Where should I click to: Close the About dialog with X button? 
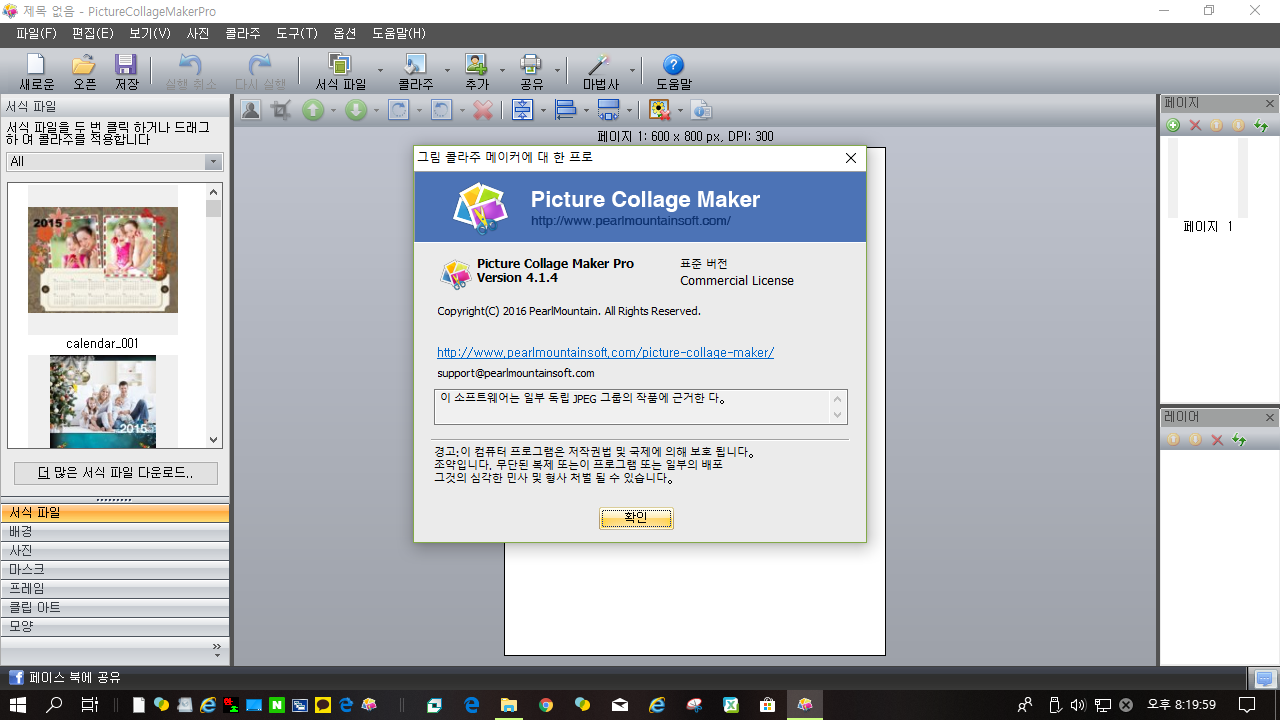pyautogui.click(x=851, y=158)
